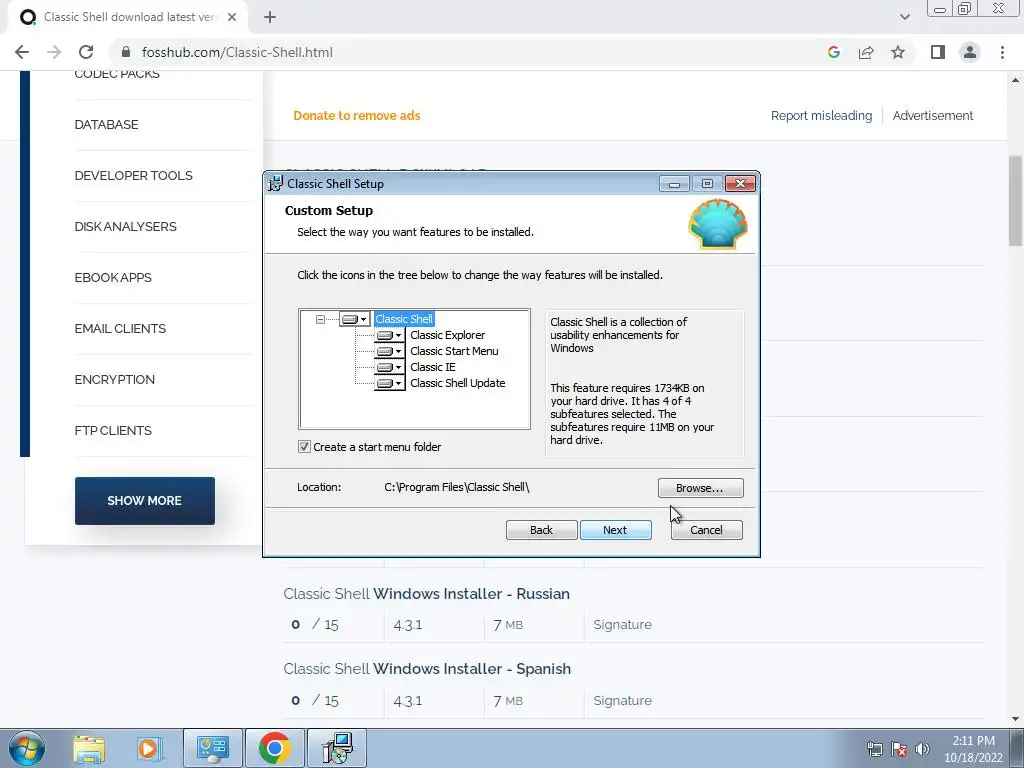Bookmark this page with the star icon
Viewport: 1024px width, 768px height.
point(898,52)
